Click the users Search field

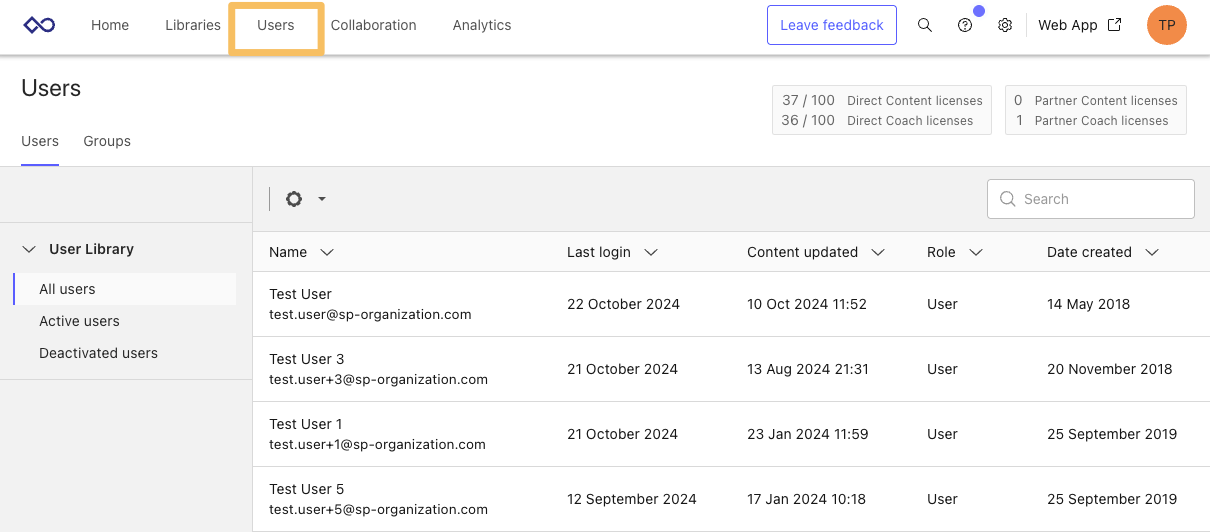(1100, 199)
